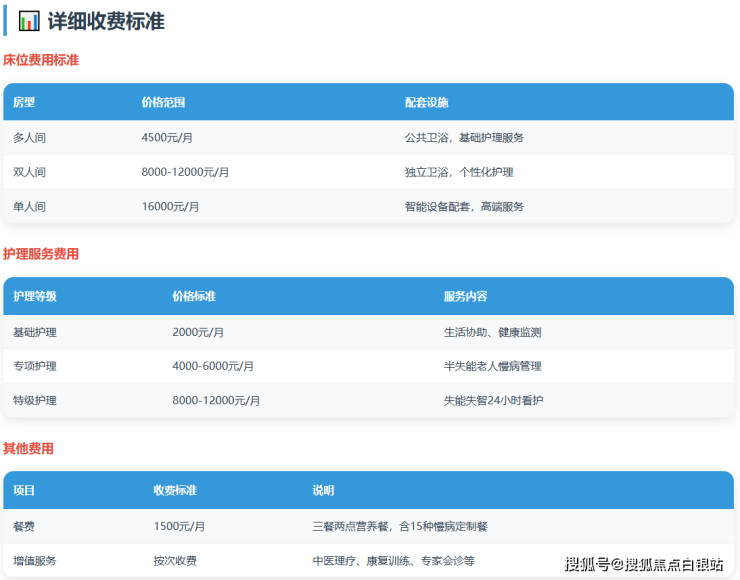Click the 按次收费 cell for 增值服务

174,561
